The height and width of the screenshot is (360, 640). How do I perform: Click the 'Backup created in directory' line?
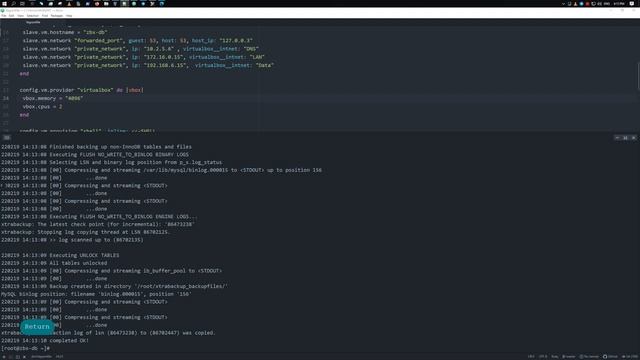coord(114,286)
